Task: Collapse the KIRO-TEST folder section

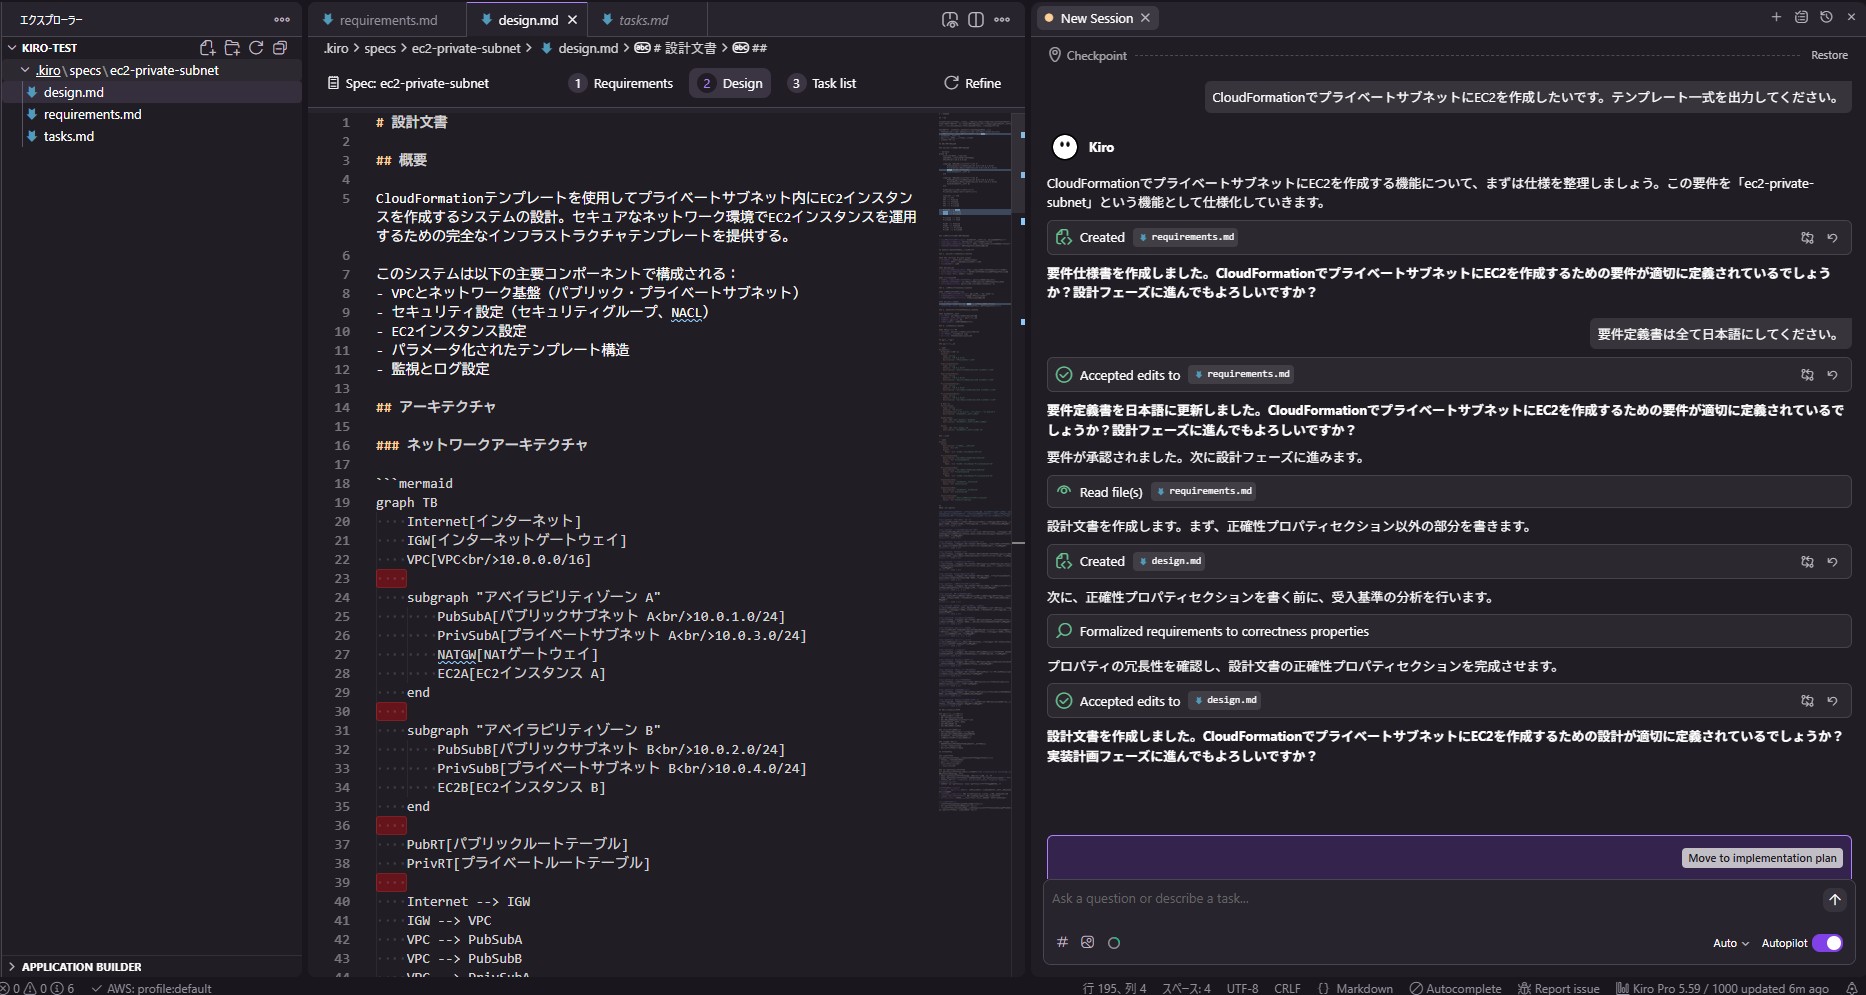Action: point(12,48)
